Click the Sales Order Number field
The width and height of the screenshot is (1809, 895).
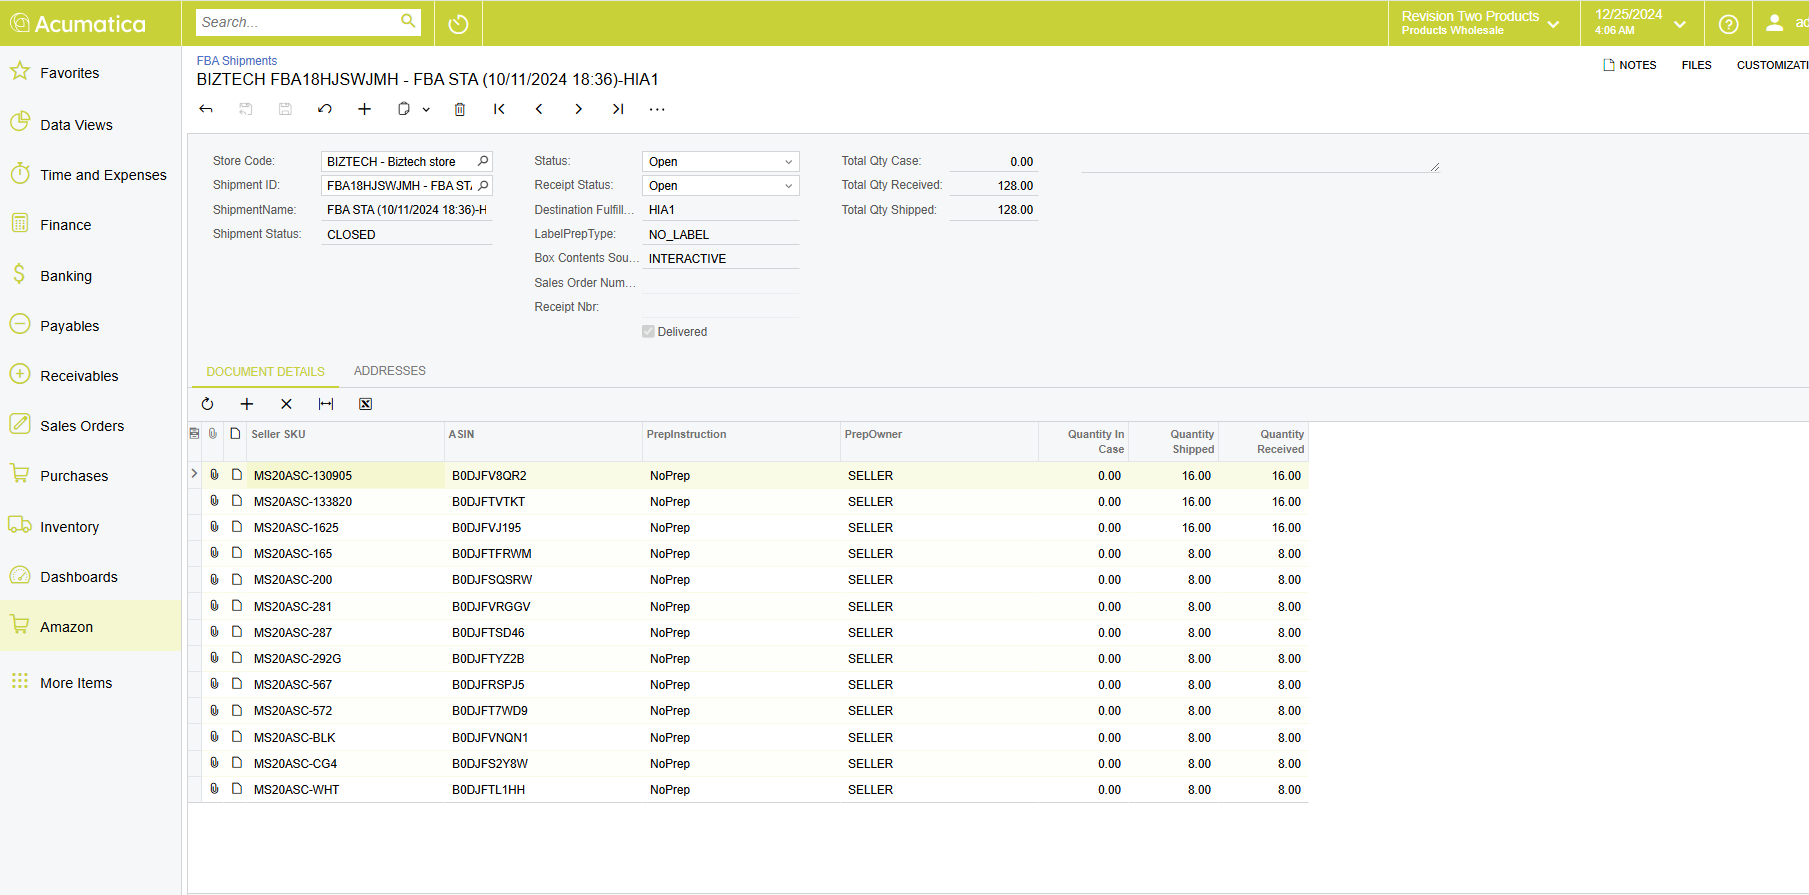coord(720,283)
